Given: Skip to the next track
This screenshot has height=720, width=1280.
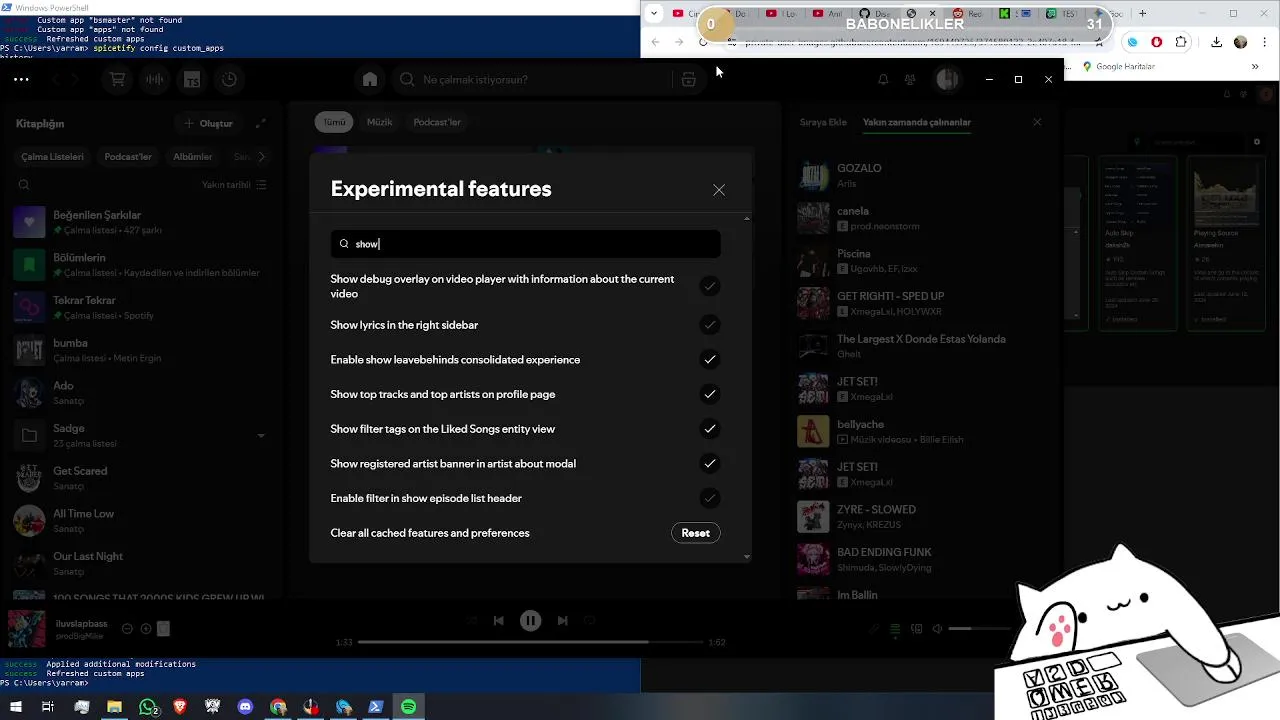Looking at the screenshot, I should pos(562,621).
